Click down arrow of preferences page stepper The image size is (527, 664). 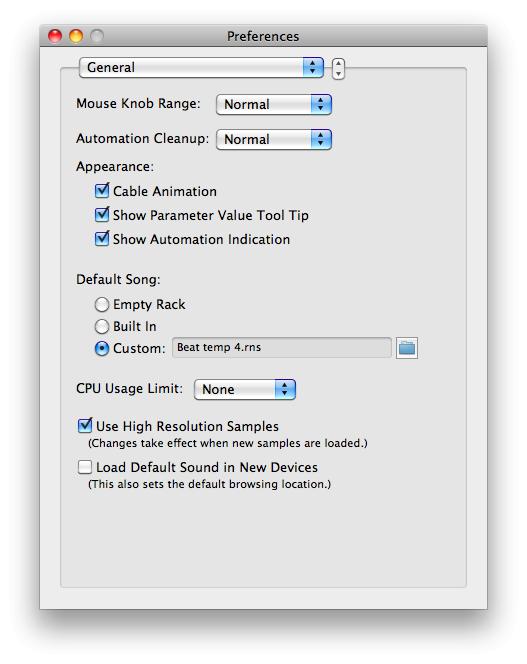click(338, 74)
